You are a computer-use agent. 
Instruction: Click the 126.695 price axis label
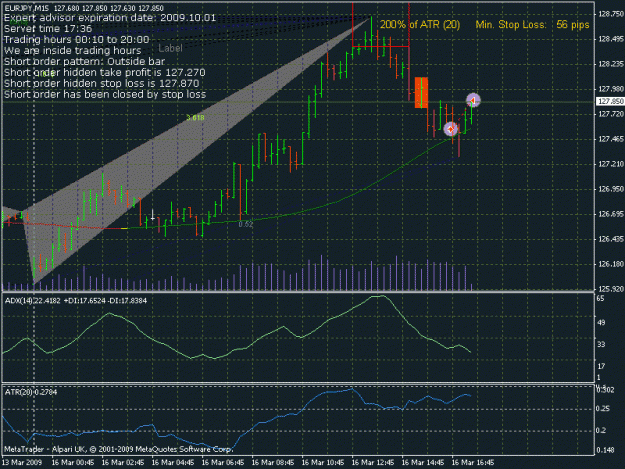click(x=610, y=214)
